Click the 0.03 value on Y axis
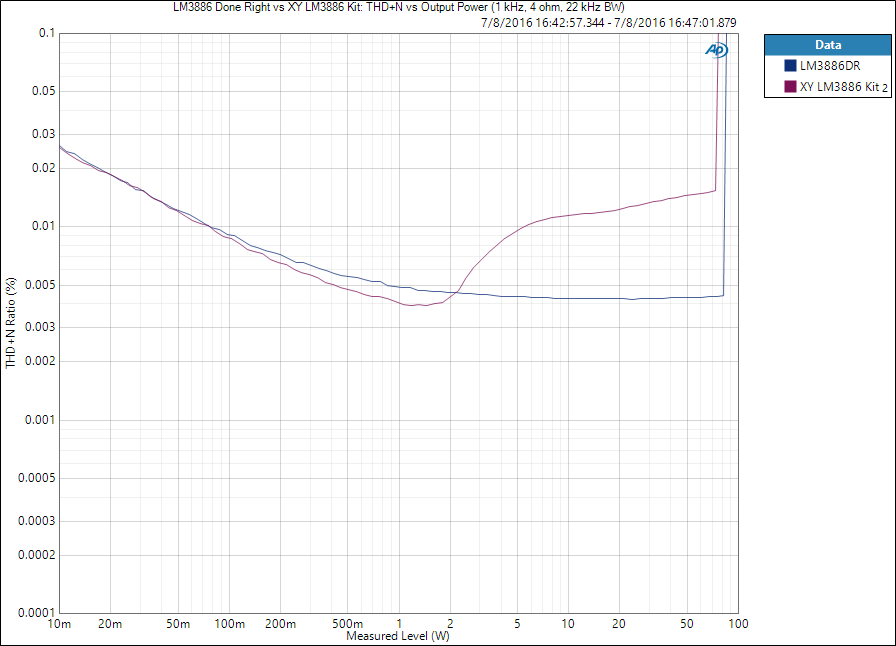 (43, 134)
